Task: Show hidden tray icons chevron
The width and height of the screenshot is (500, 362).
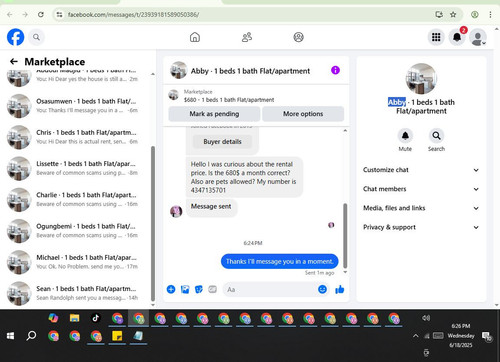Action: coord(415,336)
